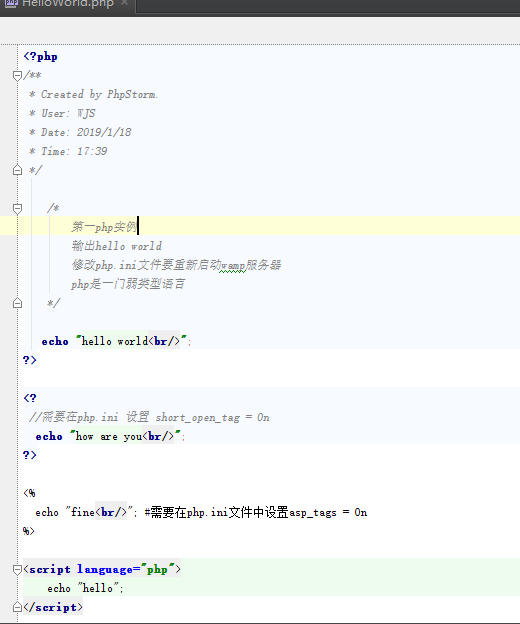Click the <% ASP opening tag
520x624 pixels.
(x=29, y=493)
